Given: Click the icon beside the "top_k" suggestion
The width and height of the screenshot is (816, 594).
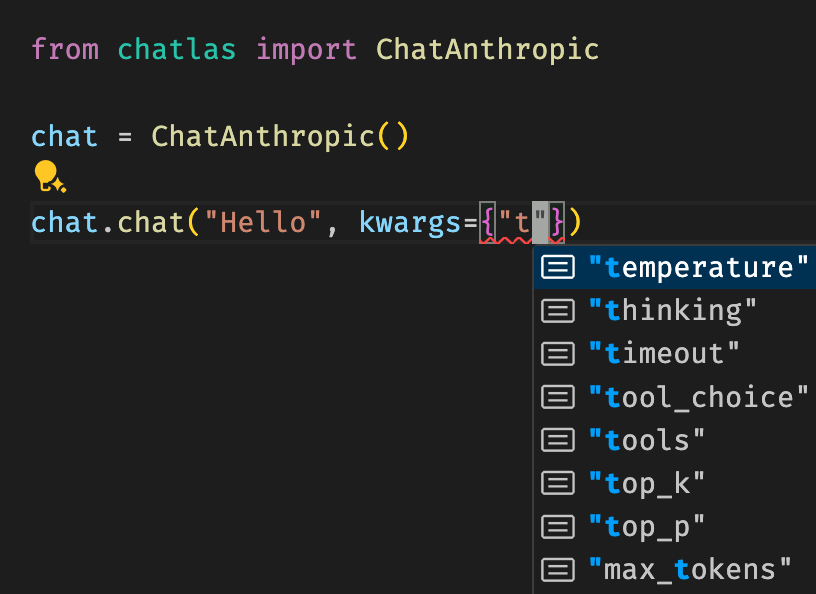Looking at the screenshot, I should pos(558,484).
